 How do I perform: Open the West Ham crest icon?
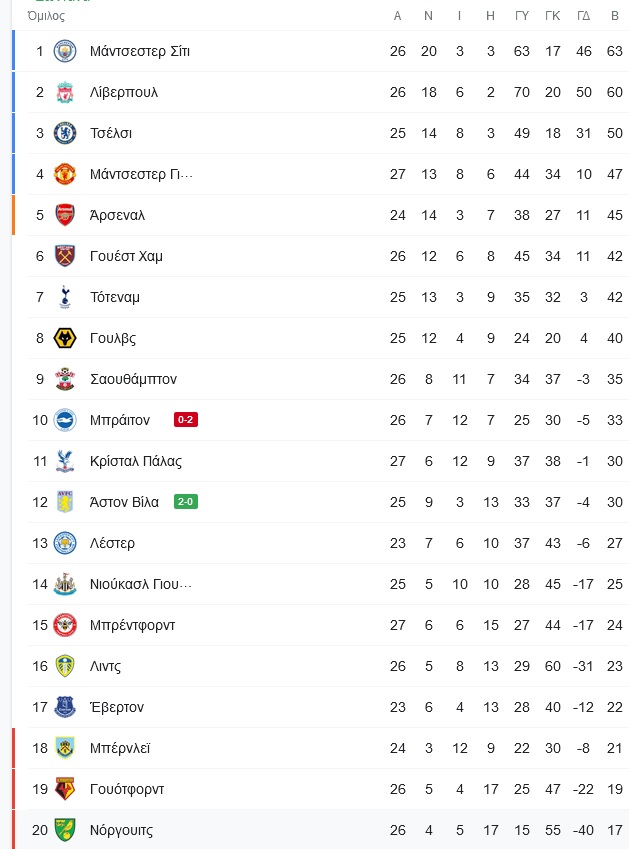(65, 256)
